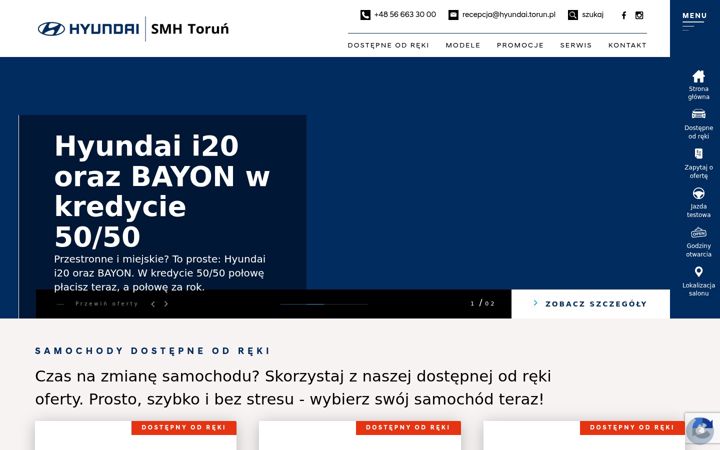The width and height of the screenshot is (720, 450).
Task: Click the szukaj search link
Action: [x=592, y=15]
